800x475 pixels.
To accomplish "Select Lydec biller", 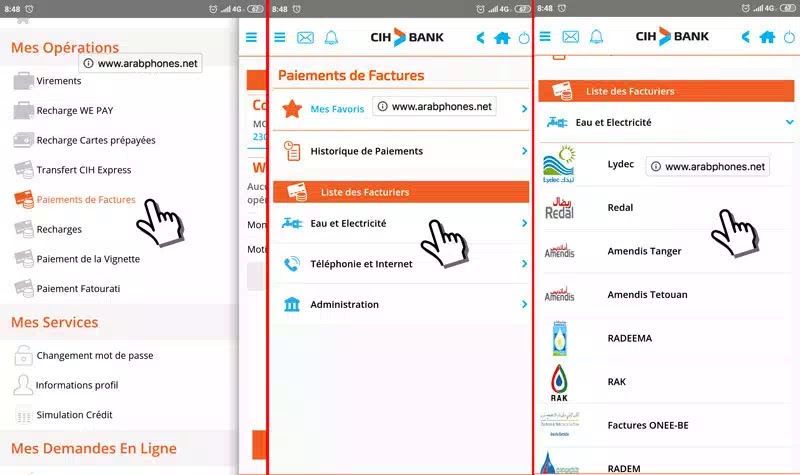I will [x=620, y=164].
